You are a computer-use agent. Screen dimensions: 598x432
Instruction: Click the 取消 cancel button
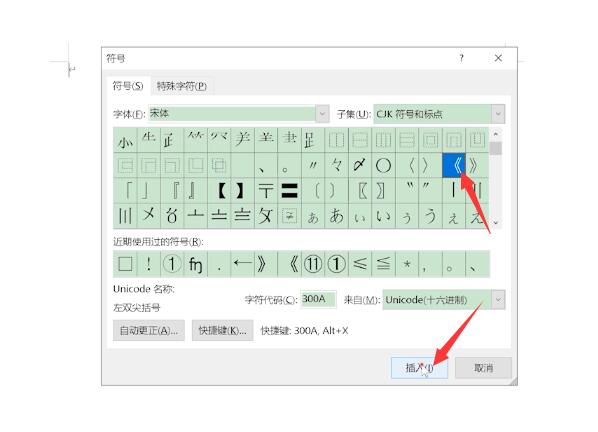tap(483, 368)
